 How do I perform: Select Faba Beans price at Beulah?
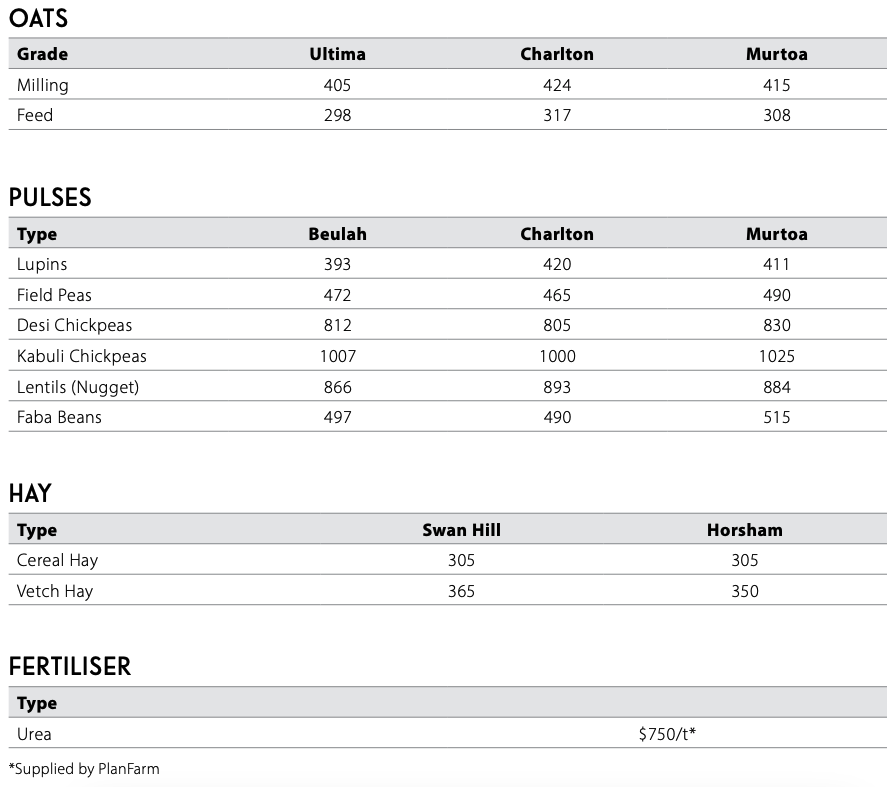(337, 417)
